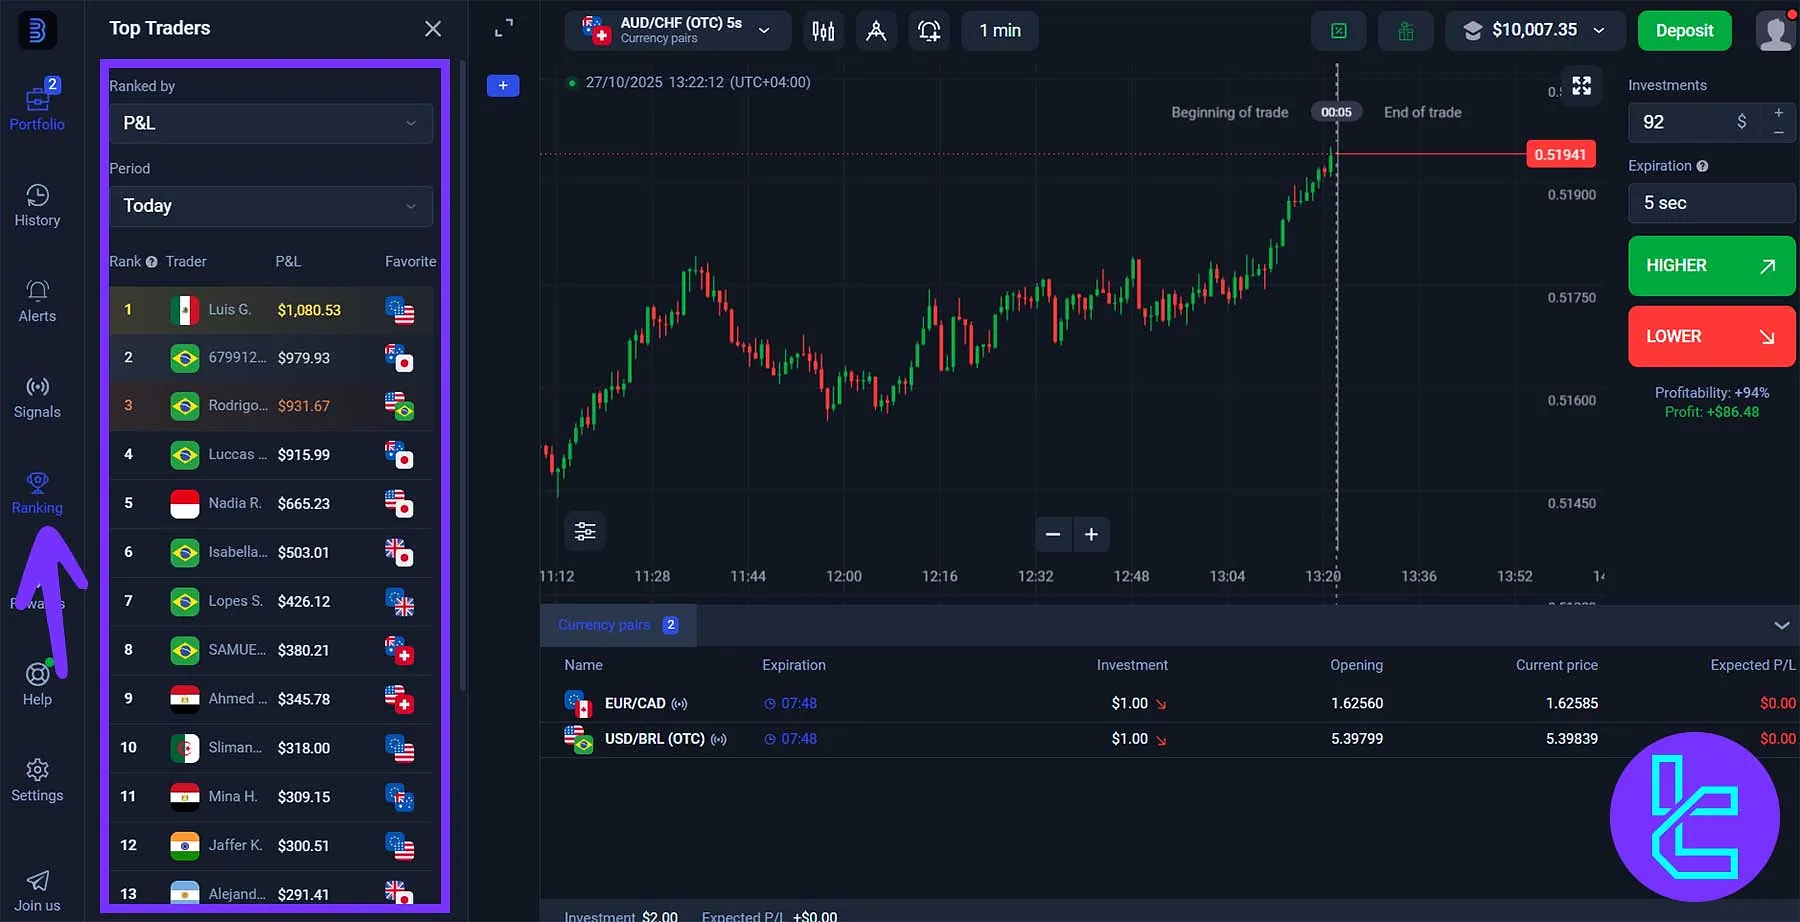The width and height of the screenshot is (1800, 922).
Task: Select the drawing tools icon
Action: [x=876, y=31]
